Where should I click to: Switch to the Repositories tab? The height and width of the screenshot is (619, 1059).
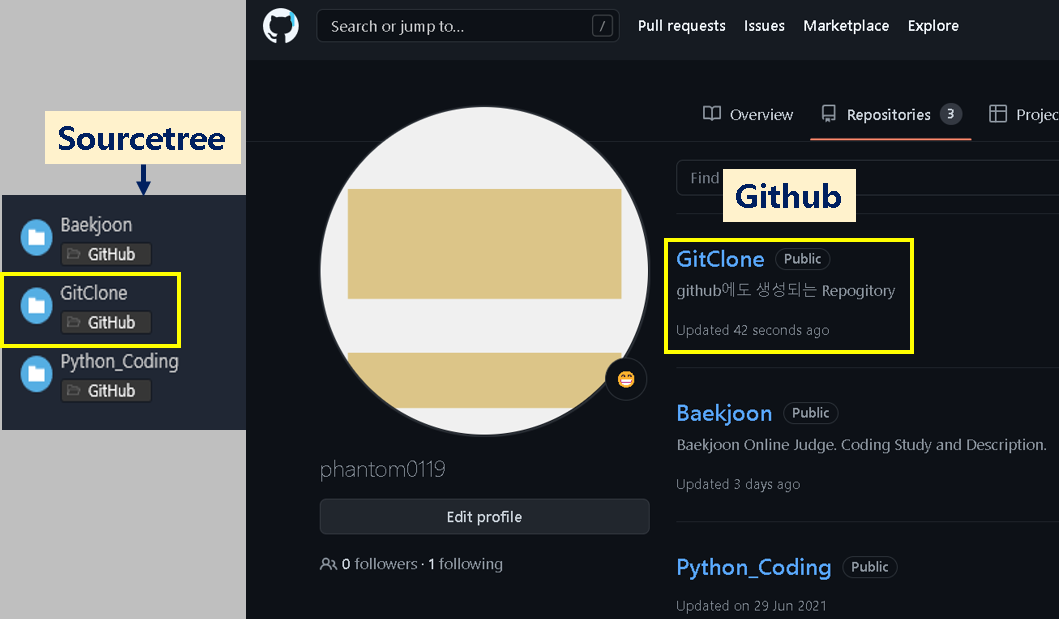tap(891, 114)
